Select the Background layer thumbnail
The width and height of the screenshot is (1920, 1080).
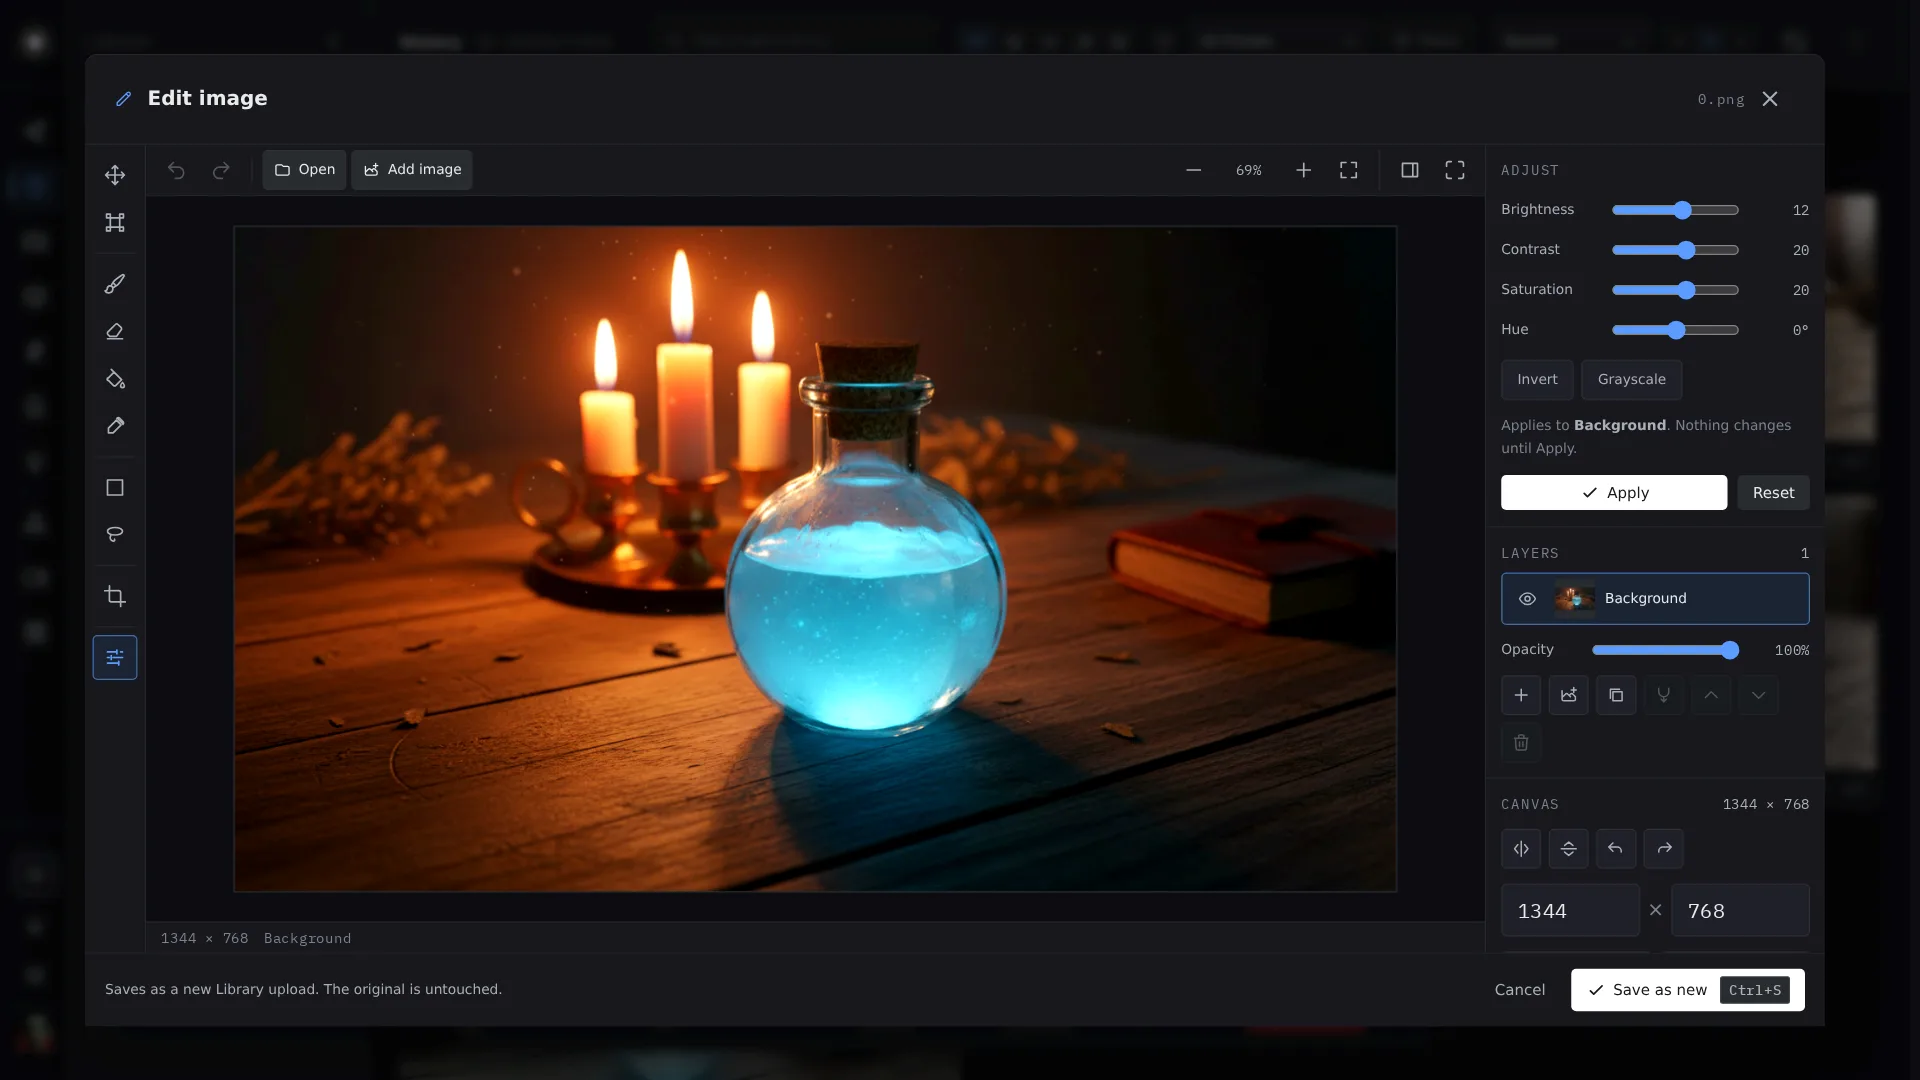pyautogui.click(x=1574, y=599)
